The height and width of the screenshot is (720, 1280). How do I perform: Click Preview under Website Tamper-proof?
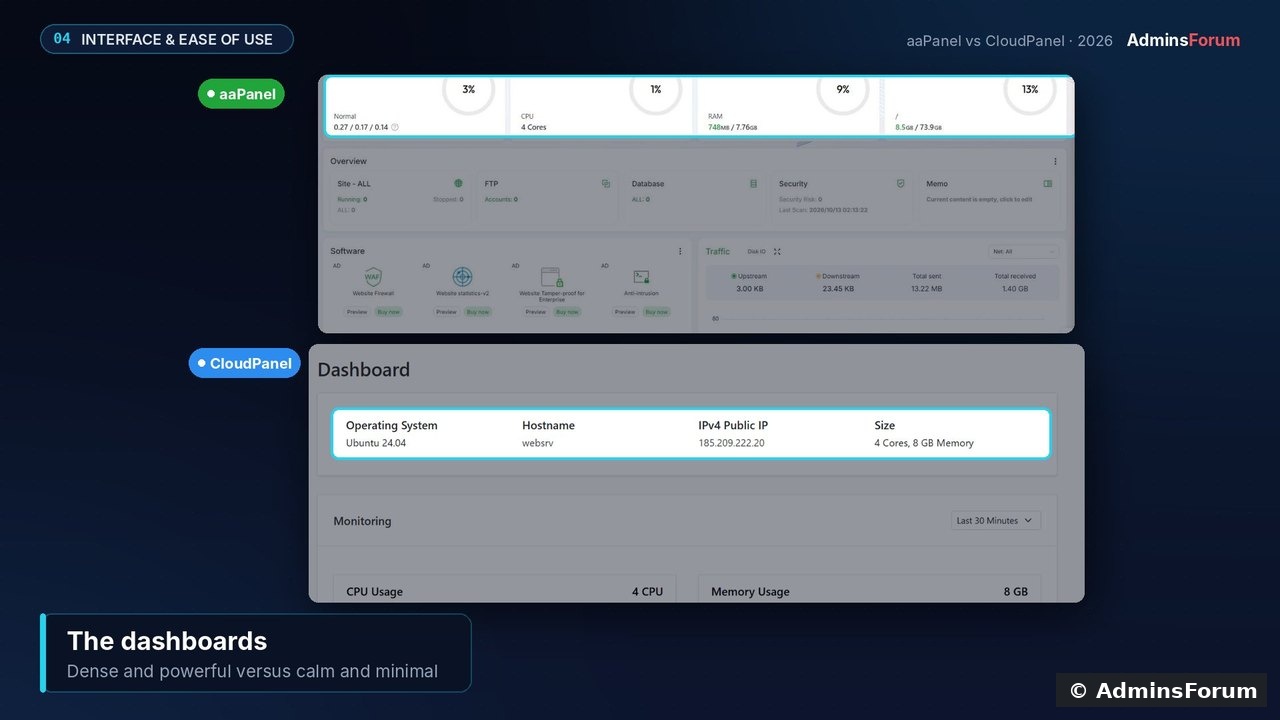pos(536,312)
